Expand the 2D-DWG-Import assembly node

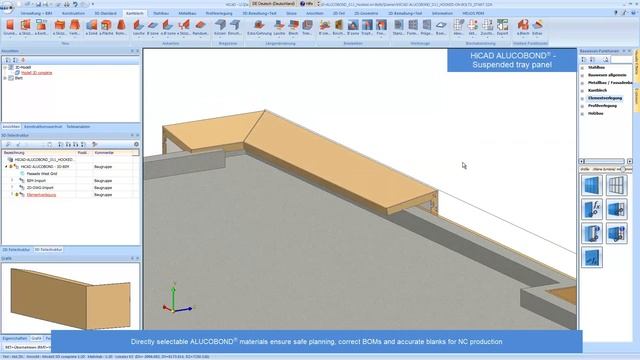point(12,187)
